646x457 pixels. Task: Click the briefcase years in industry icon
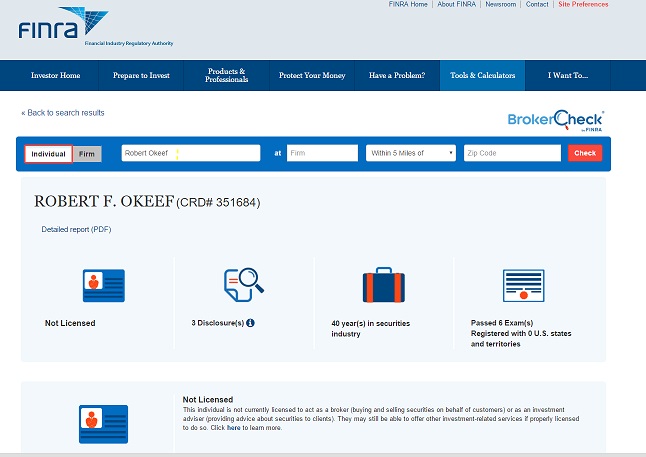[384, 285]
